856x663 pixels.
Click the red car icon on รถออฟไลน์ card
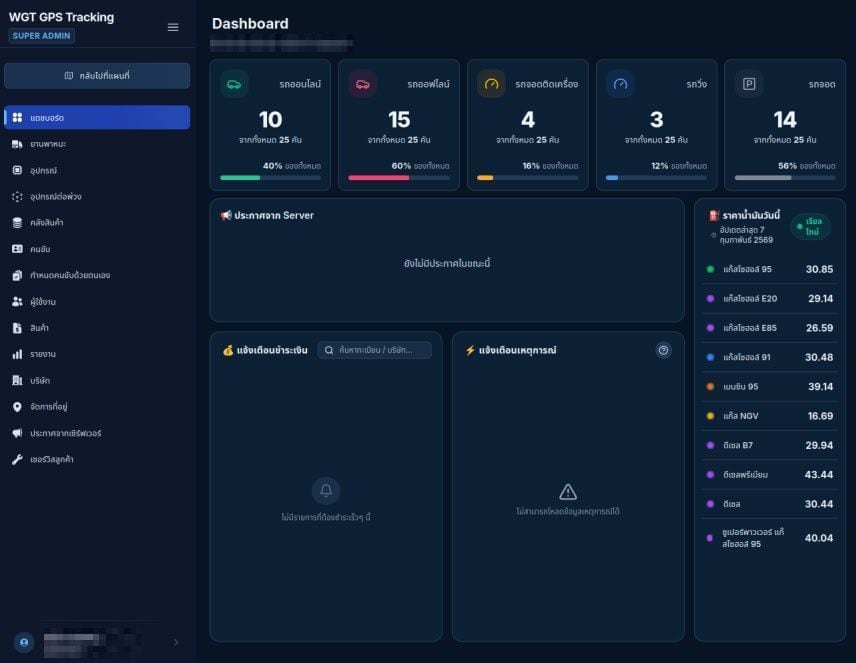click(362, 84)
